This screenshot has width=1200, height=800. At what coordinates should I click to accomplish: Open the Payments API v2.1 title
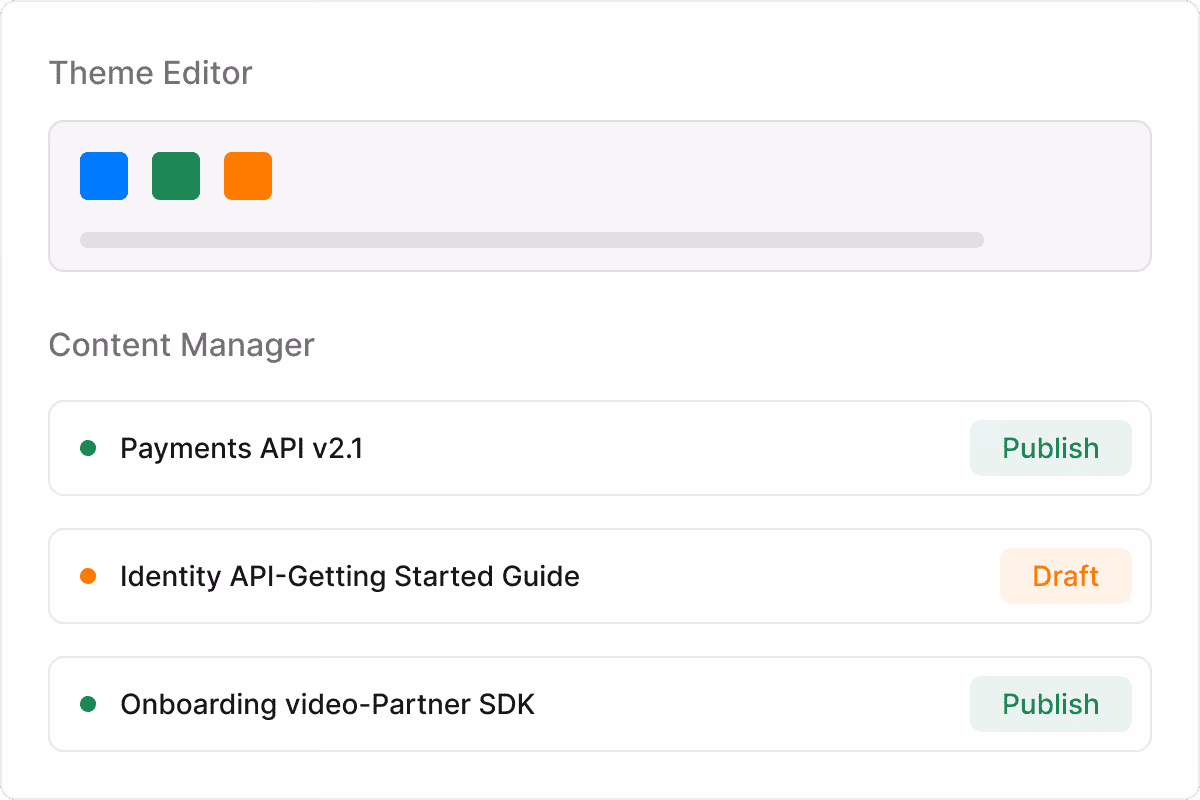click(x=242, y=448)
